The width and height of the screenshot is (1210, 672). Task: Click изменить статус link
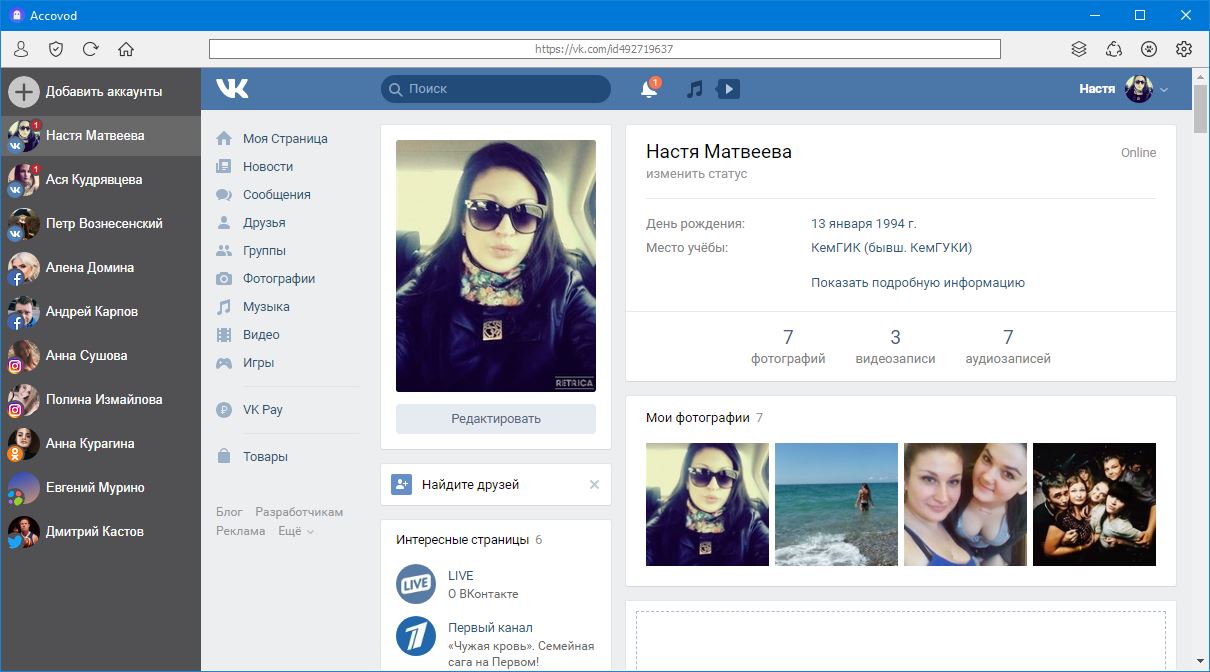coord(696,174)
